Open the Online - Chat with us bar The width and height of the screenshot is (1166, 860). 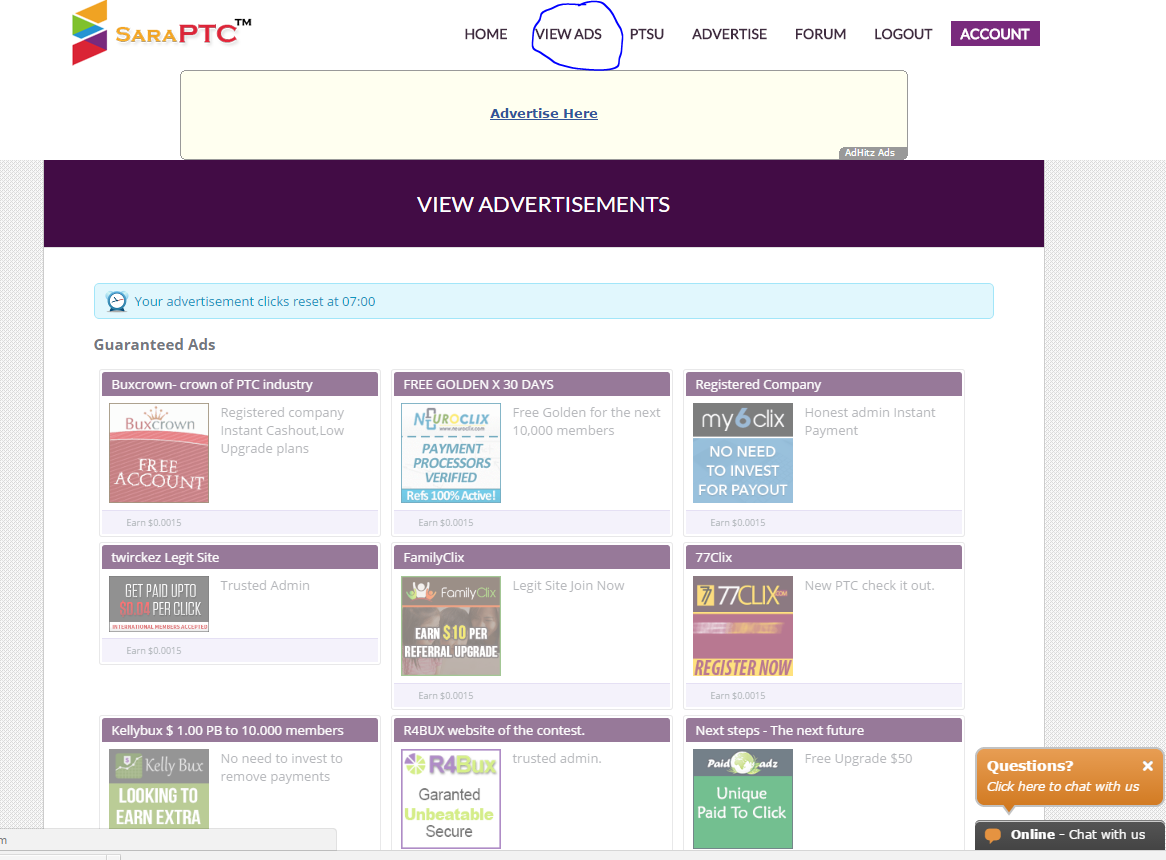click(x=1069, y=835)
